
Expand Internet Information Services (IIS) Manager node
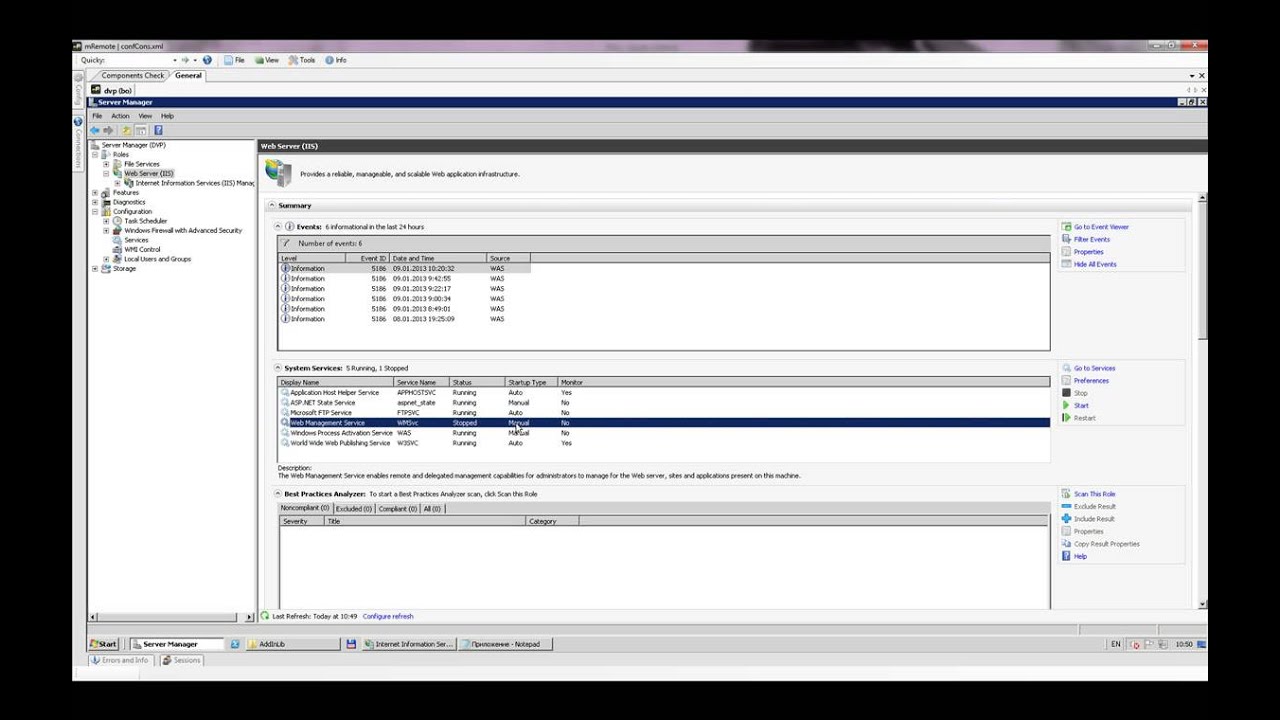(118, 183)
